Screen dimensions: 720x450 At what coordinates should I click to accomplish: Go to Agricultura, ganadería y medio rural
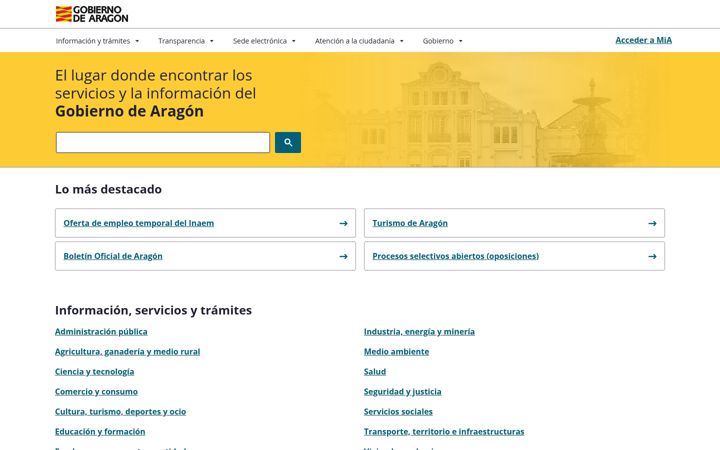coord(128,352)
